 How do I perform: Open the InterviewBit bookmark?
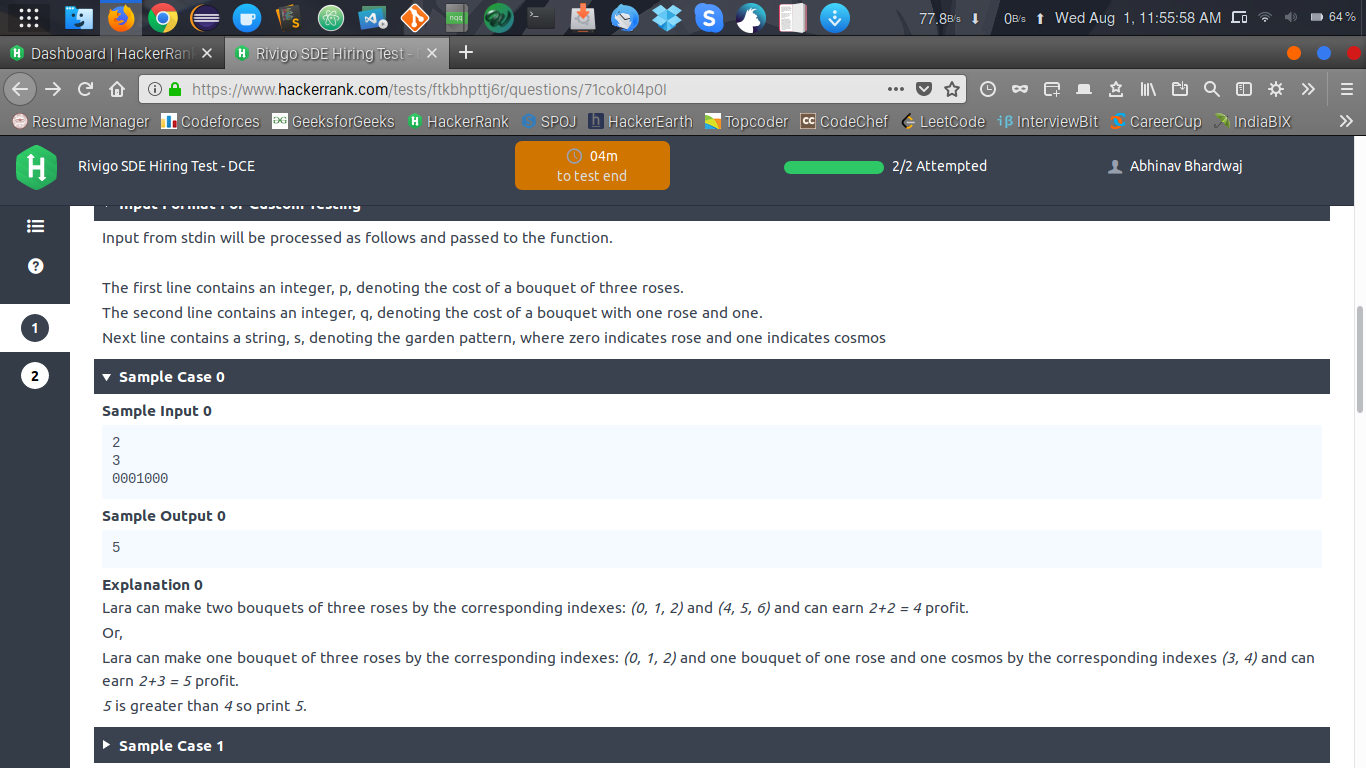click(x=1048, y=121)
